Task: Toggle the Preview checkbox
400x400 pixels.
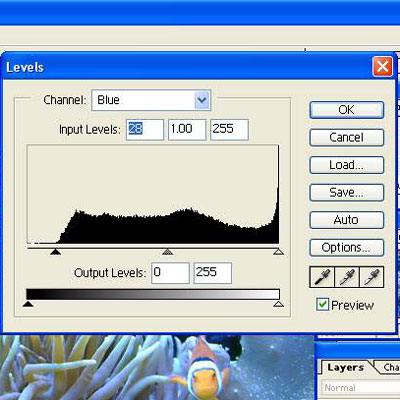Action: 322,305
